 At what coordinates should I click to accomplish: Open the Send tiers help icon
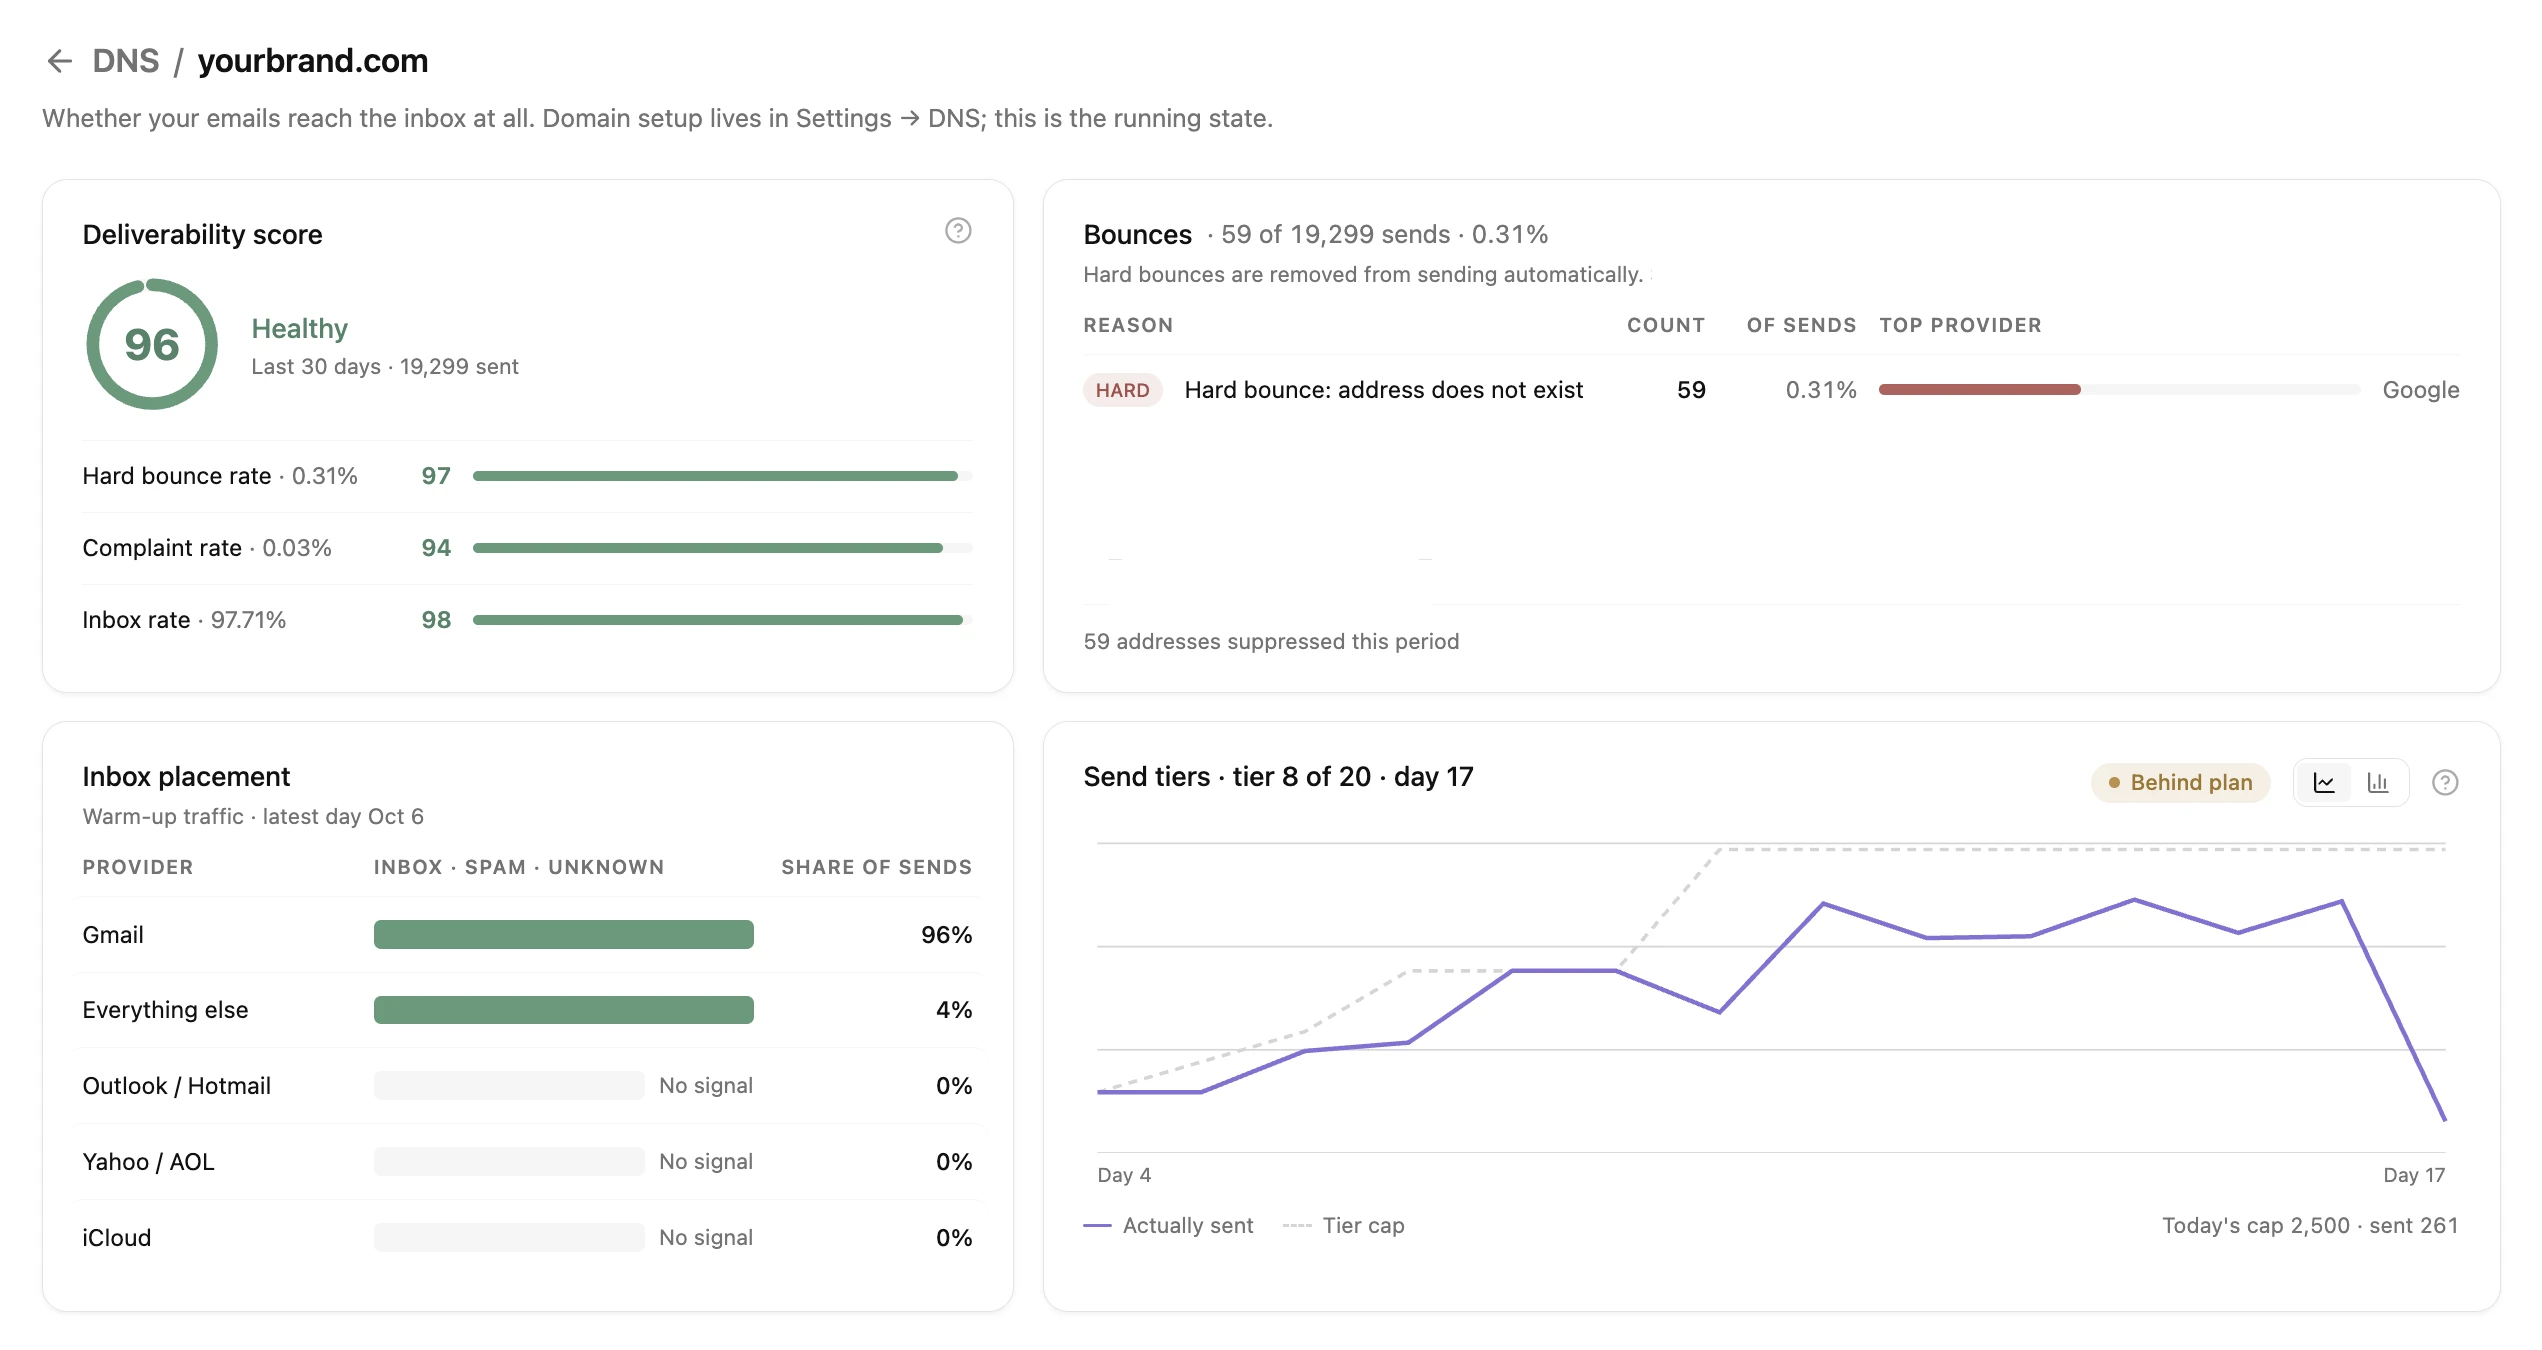click(2445, 782)
